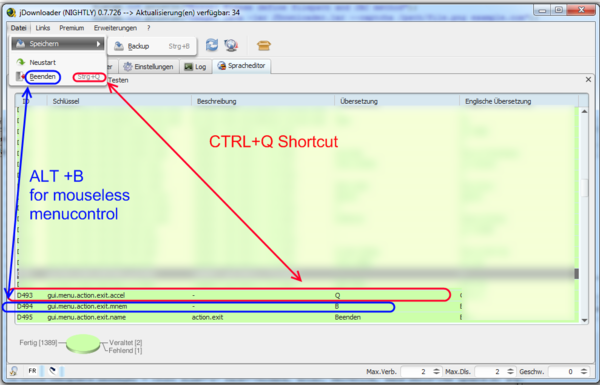
Task: Open the Premium menu
Action: point(72,28)
